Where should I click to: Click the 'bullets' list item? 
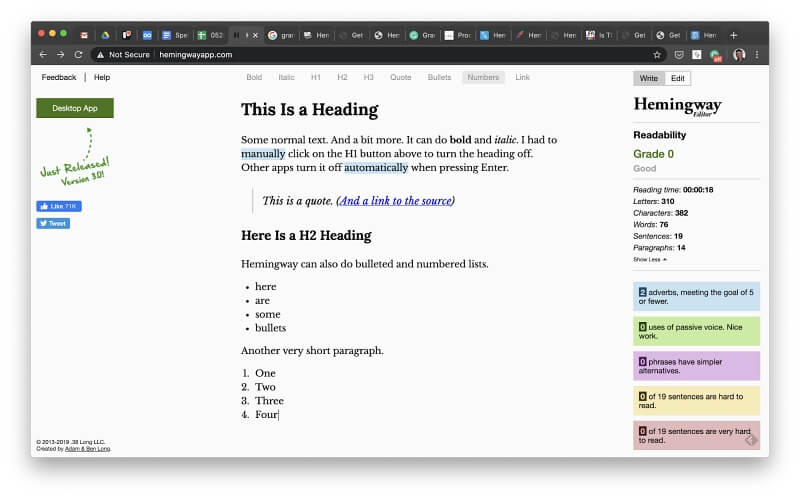[270, 328]
